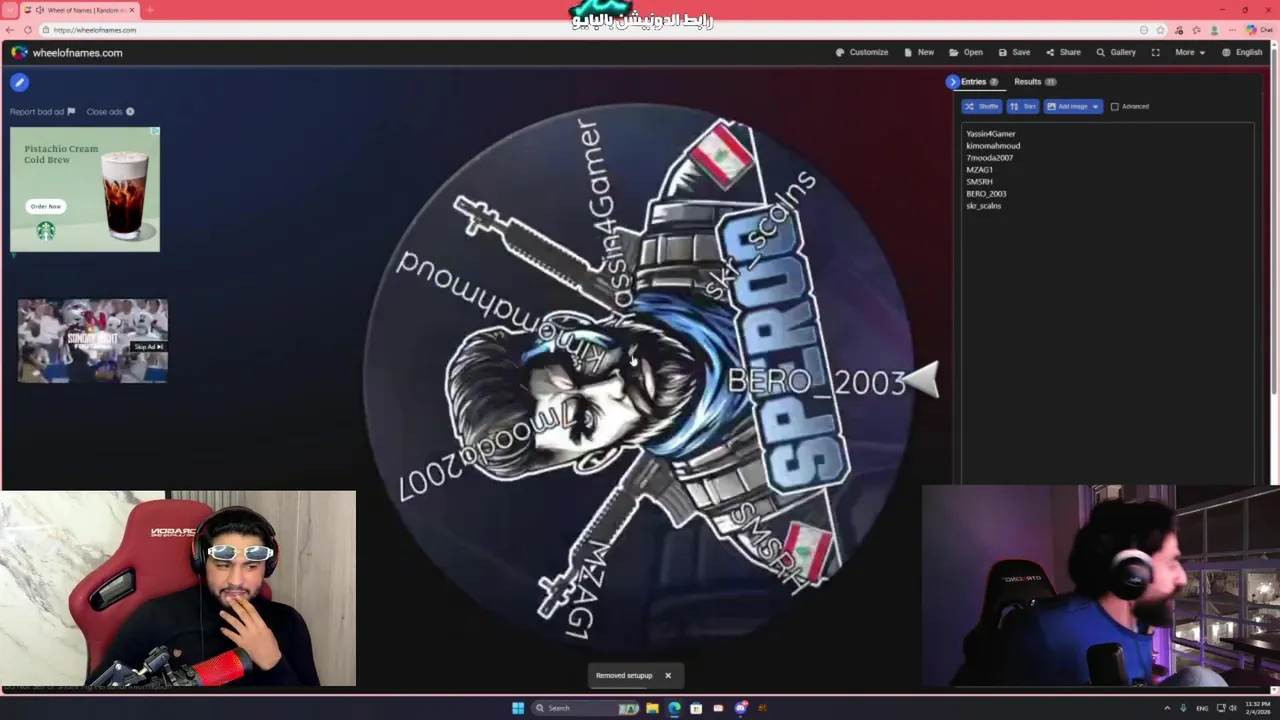Reload the page
The height and width of the screenshot is (720, 1280).
[x=28, y=30]
